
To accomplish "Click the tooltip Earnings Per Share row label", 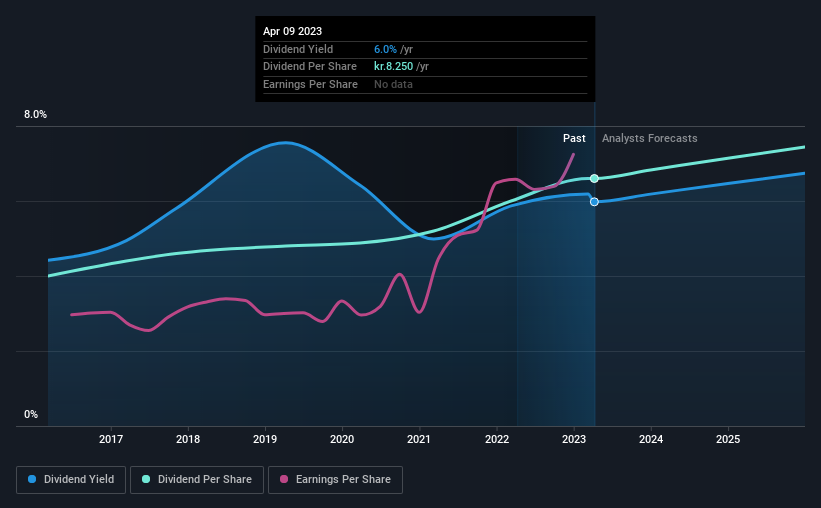I will tap(310, 84).
